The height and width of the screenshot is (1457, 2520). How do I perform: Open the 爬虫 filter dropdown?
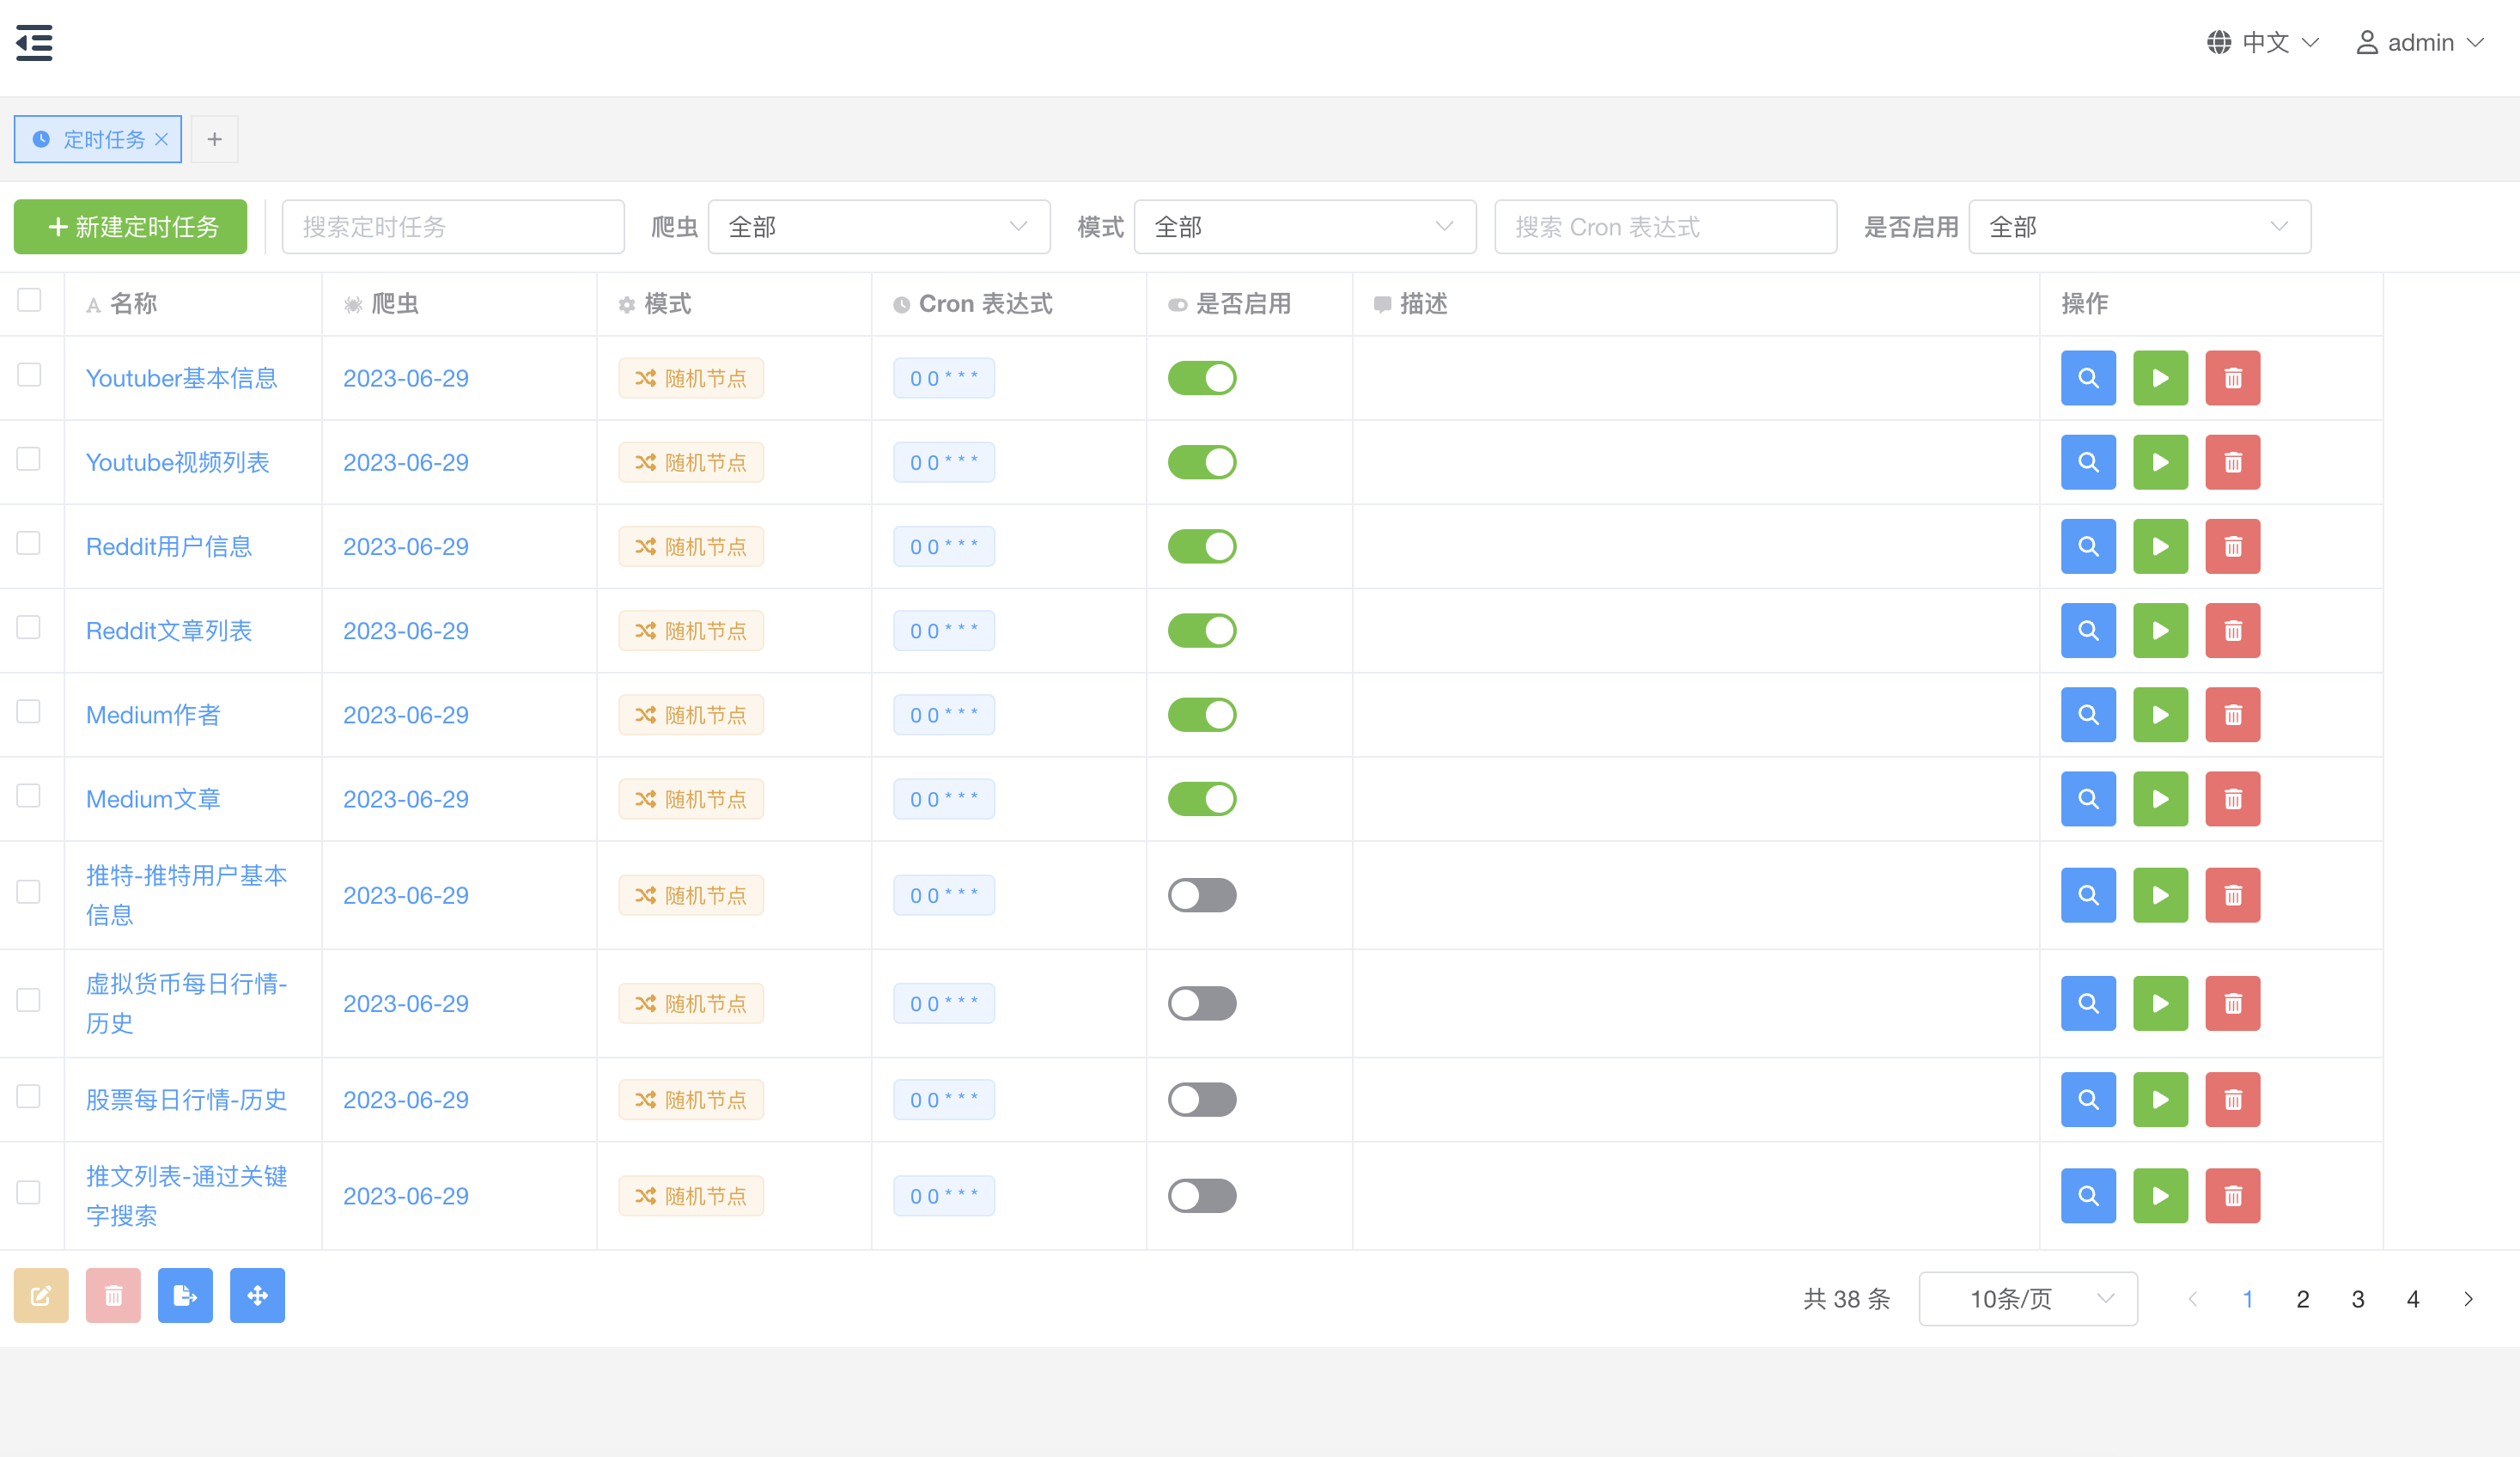pyautogui.click(x=878, y=227)
